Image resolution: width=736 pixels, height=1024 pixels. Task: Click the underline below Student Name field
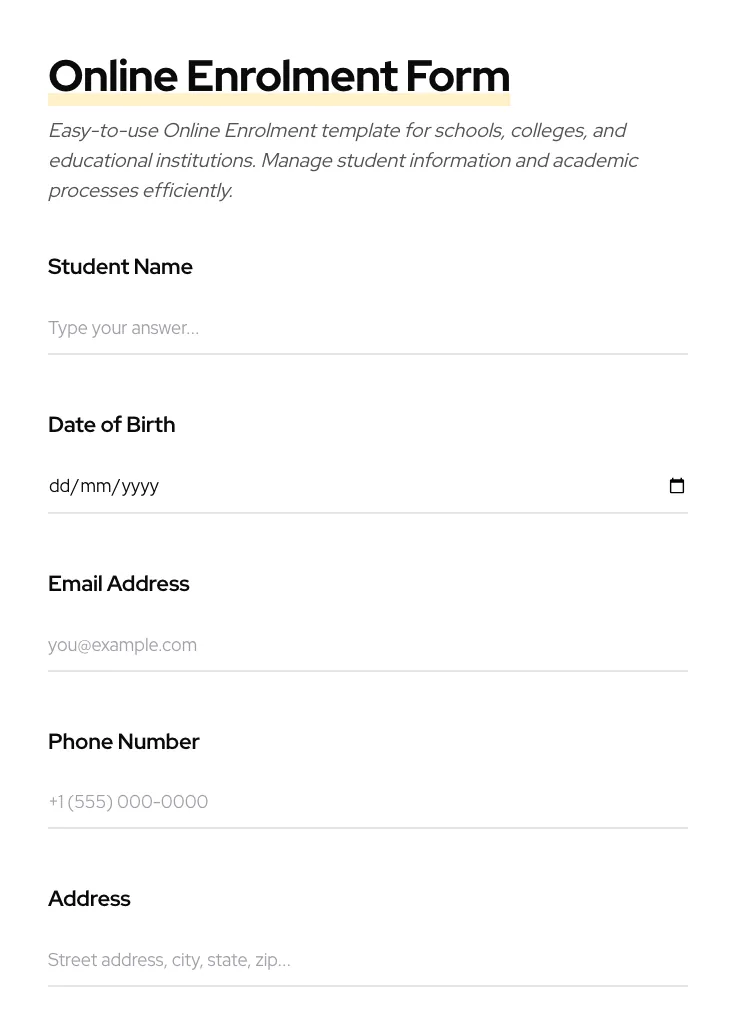[x=367, y=352]
